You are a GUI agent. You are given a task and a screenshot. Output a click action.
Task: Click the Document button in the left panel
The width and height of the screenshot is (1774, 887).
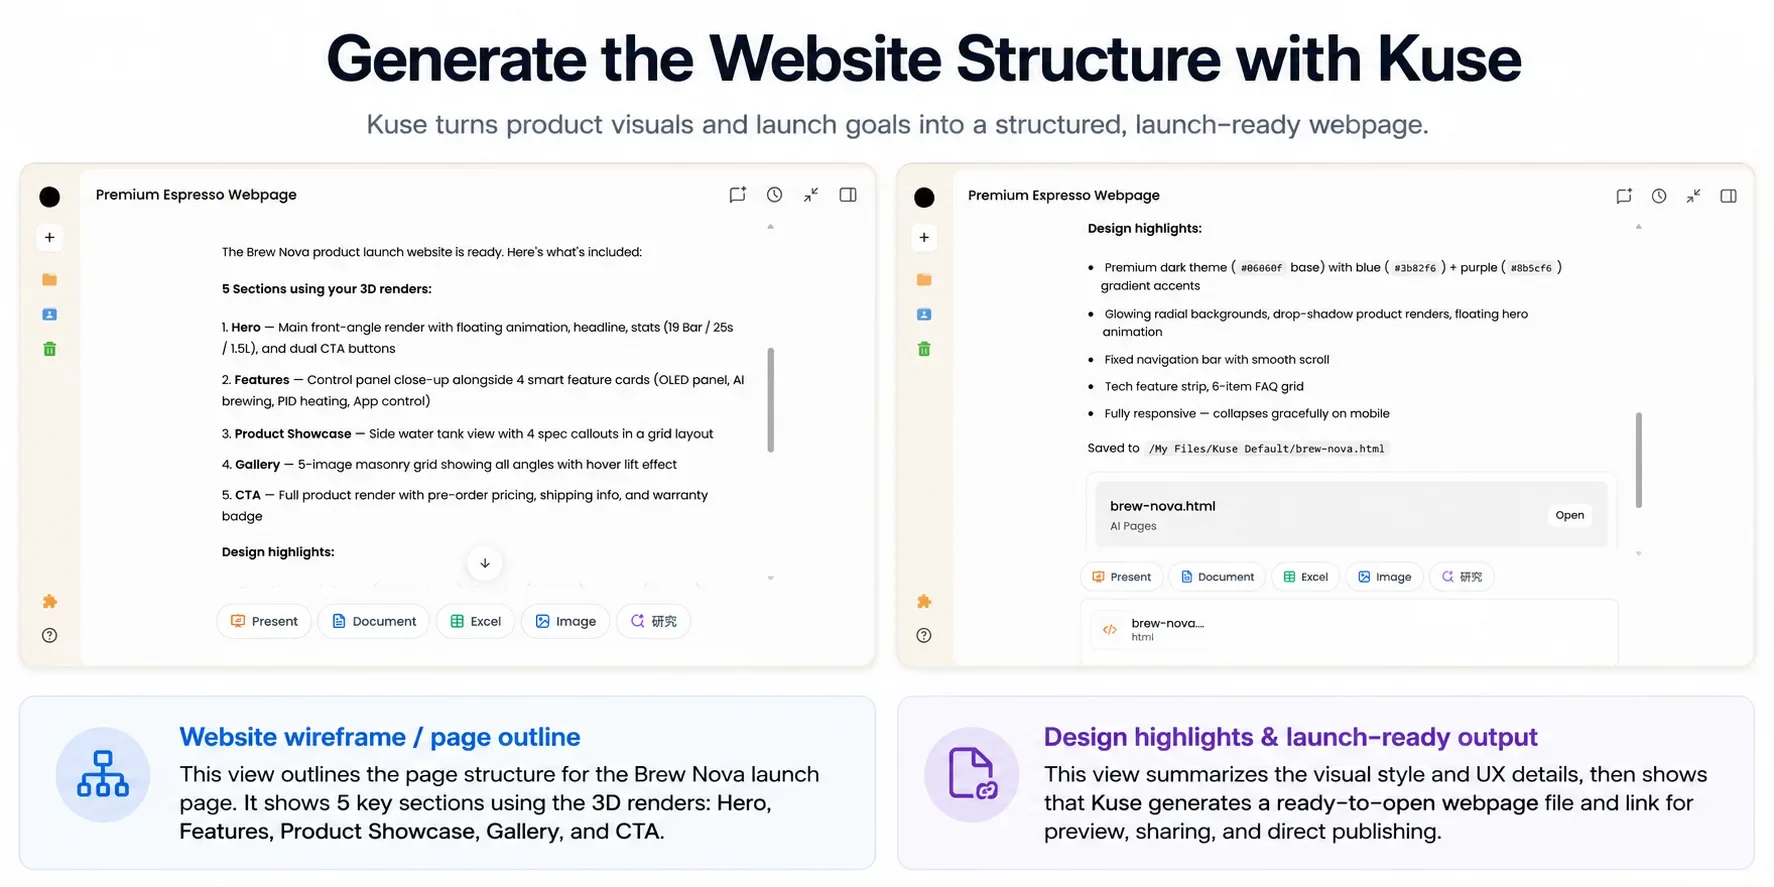click(374, 621)
